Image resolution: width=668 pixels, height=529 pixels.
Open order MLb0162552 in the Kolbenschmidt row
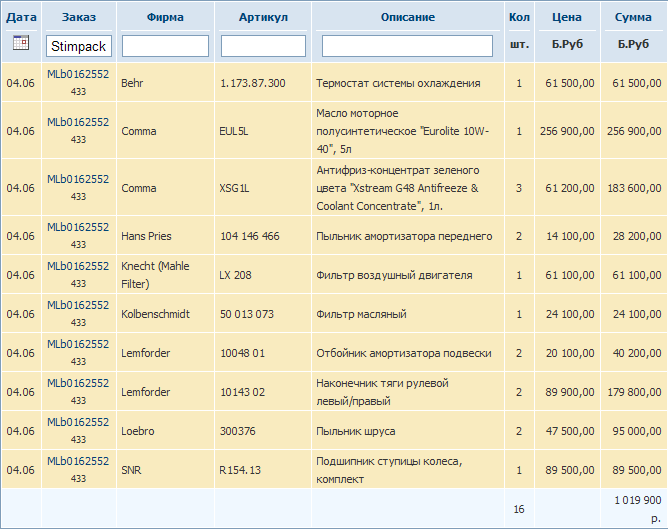point(78,305)
